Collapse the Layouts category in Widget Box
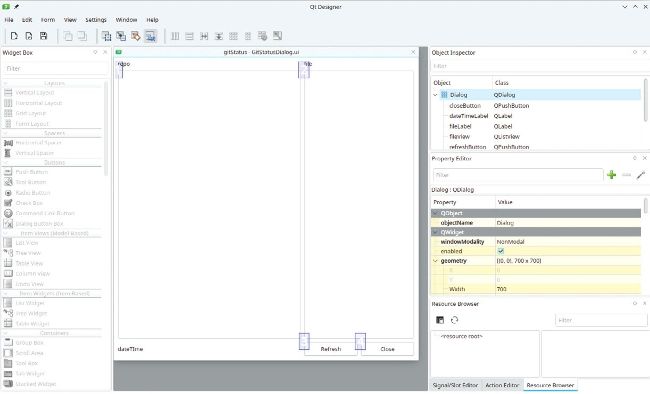The width and height of the screenshot is (650, 394). tap(6, 83)
